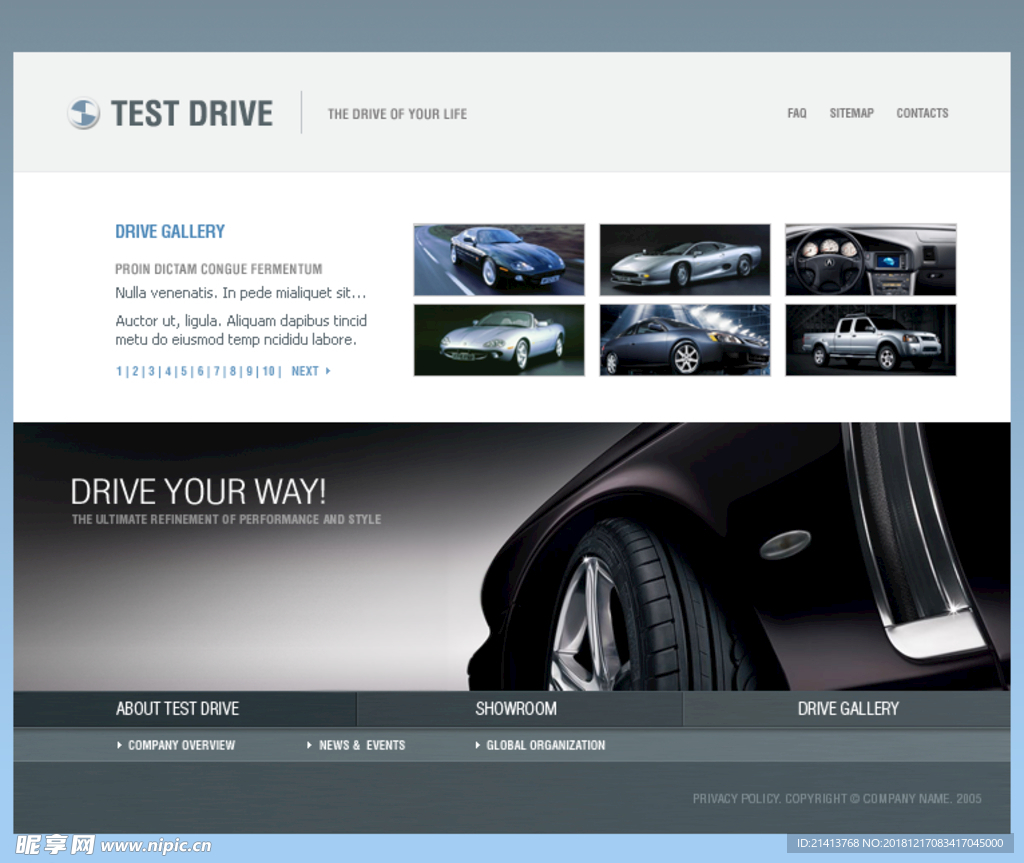Click the Next pagination link
The width and height of the screenshot is (1024, 863).
(x=309, y=371)
